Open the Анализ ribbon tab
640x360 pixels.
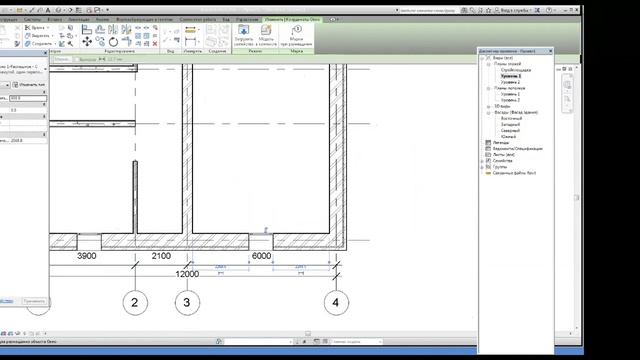[x=102, y=20]
